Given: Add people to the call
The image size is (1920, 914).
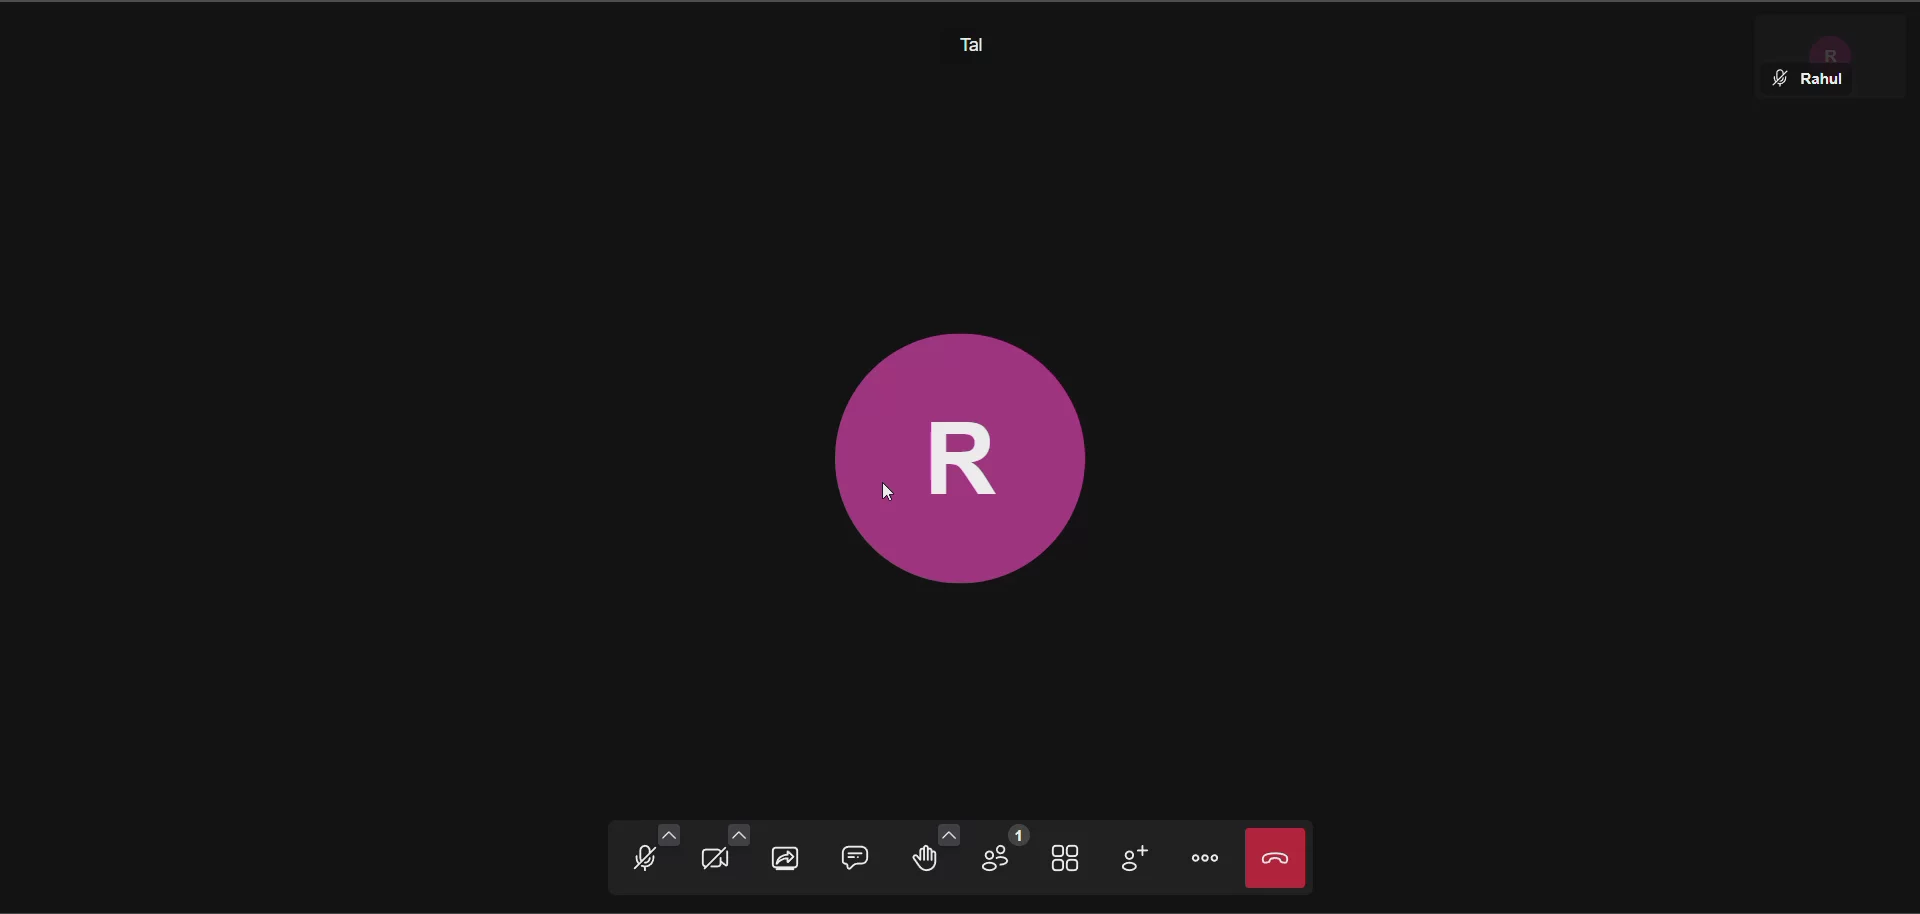Looking at the screenshot, I should click(1137, 859).
